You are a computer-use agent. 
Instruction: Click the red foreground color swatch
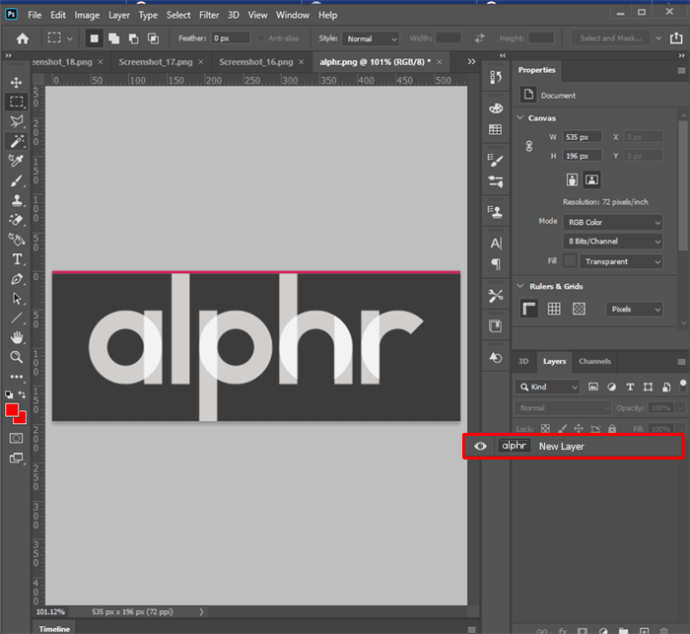(12, 410)
